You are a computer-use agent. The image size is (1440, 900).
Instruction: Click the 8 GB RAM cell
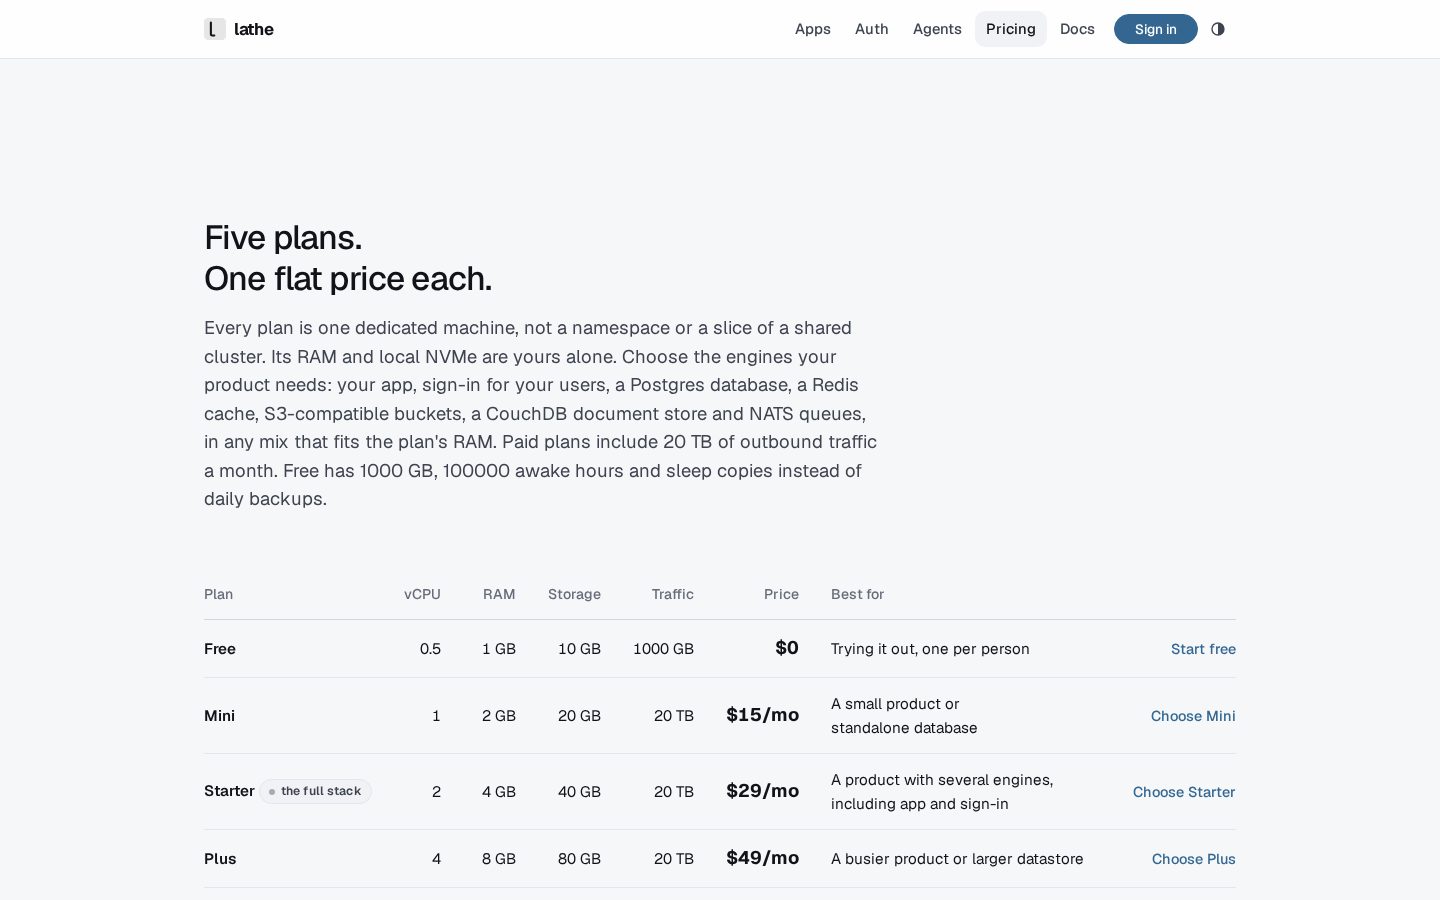tap(499, 859)
